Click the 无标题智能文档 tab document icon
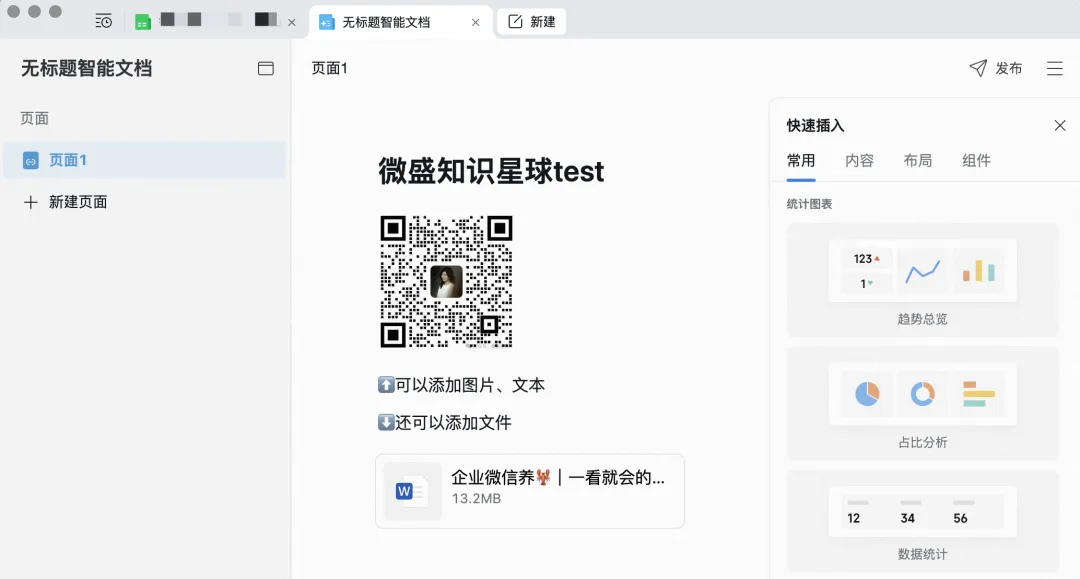The image size is (1080, 579). [326, 22]
